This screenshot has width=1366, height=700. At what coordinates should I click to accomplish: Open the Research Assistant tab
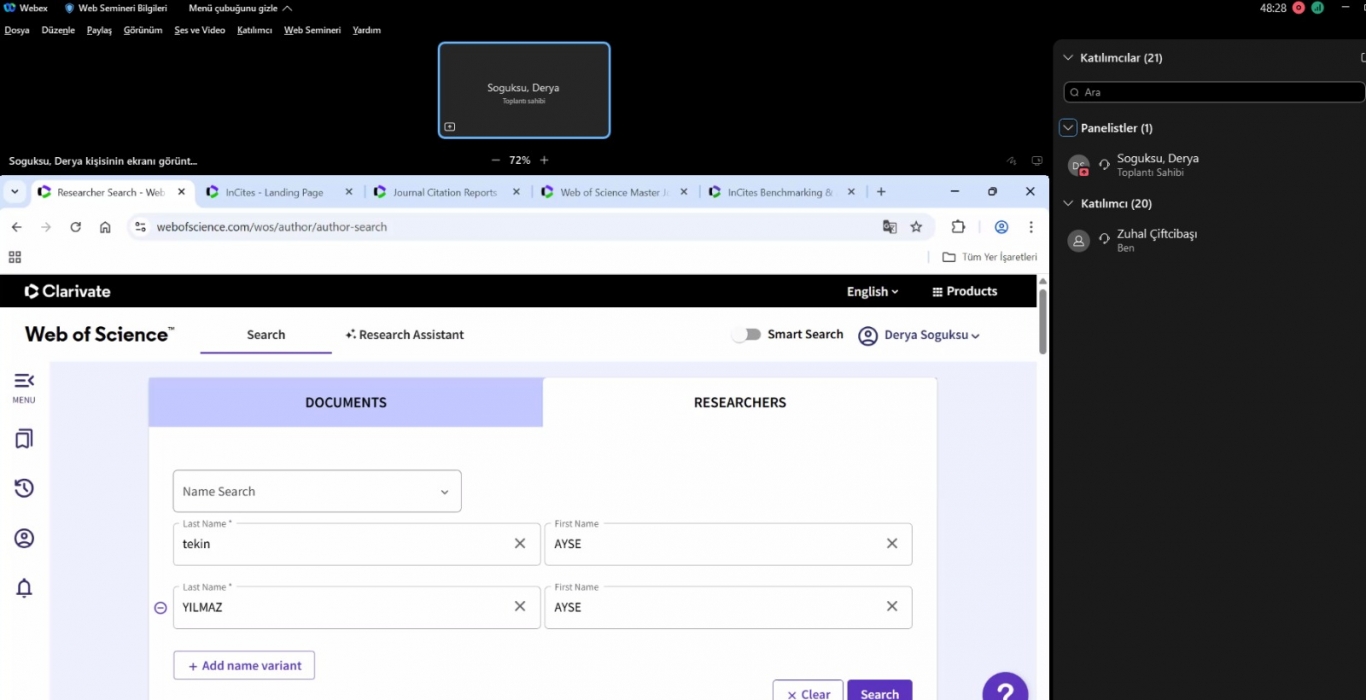click(x=404, y=335)
